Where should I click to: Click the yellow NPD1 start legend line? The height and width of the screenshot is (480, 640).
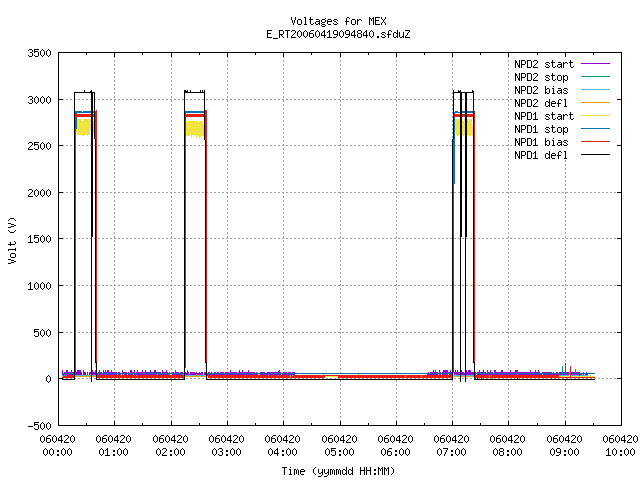[595, 116]
